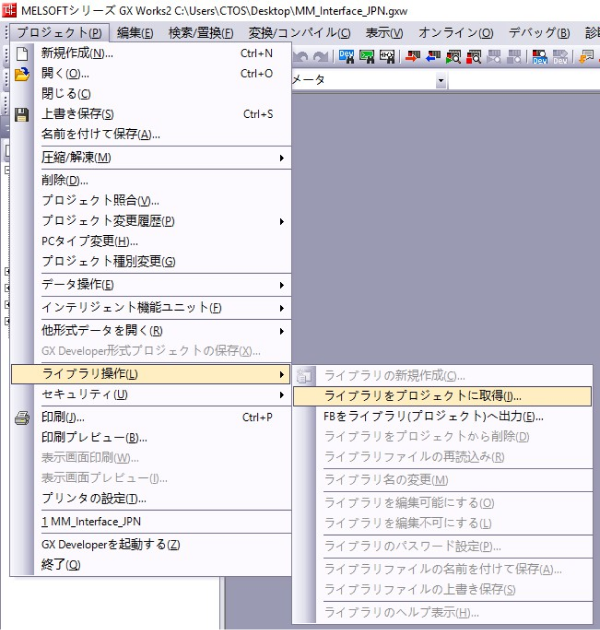Image resolution: width=600 pixels, height=630 pixels.
Task: Open the 表示(V) menu
Action: 384,33
